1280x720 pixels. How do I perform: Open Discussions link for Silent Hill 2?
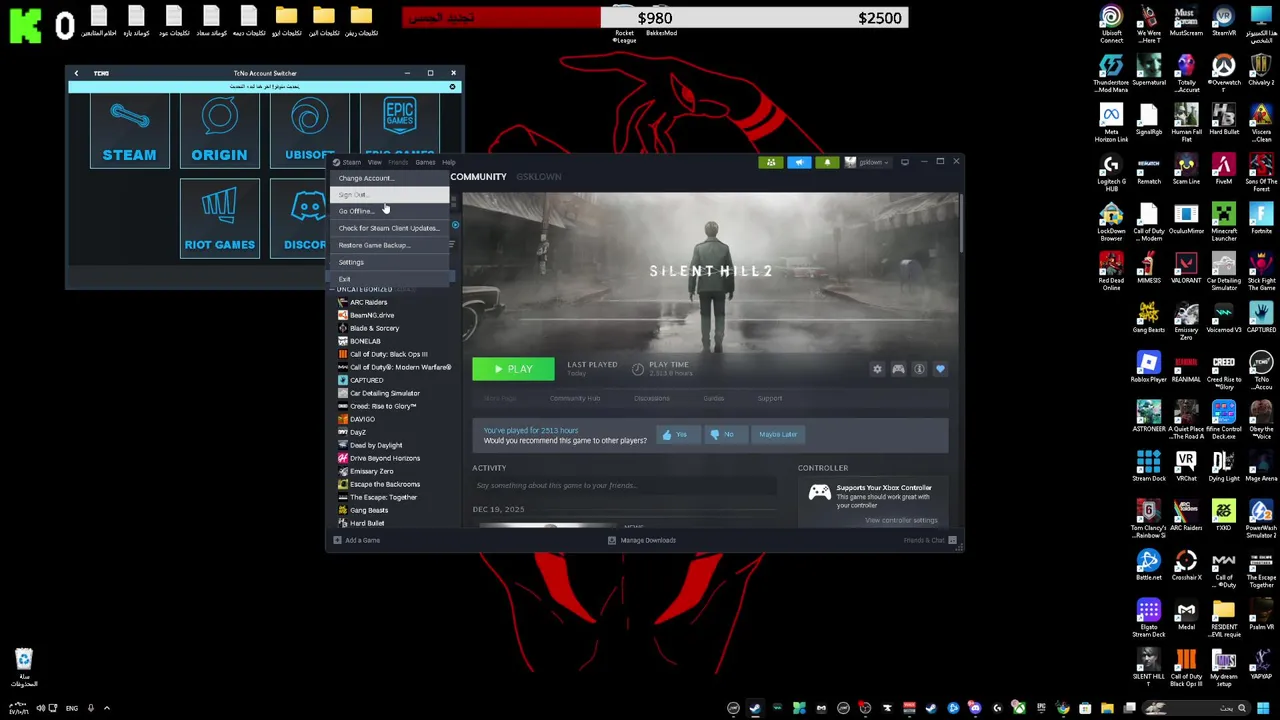651,398
